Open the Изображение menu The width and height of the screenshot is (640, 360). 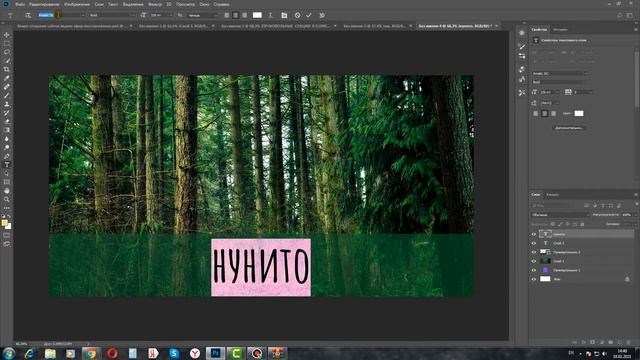click(x=77, y=4)
